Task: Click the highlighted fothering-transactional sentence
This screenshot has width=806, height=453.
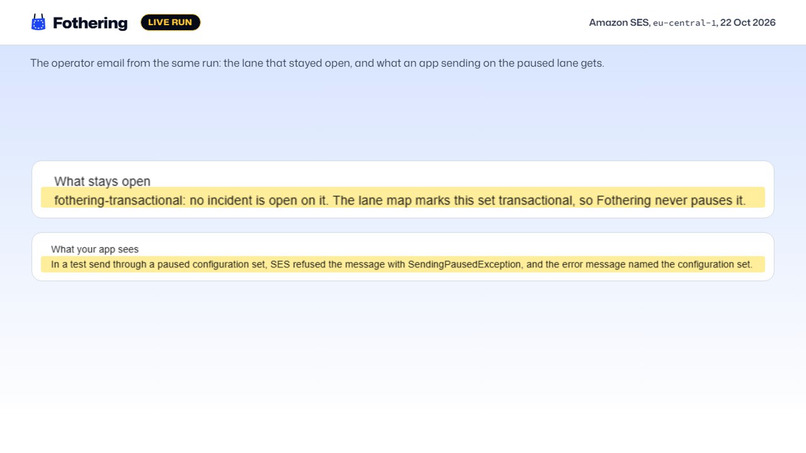Action: tap(402, 200)
